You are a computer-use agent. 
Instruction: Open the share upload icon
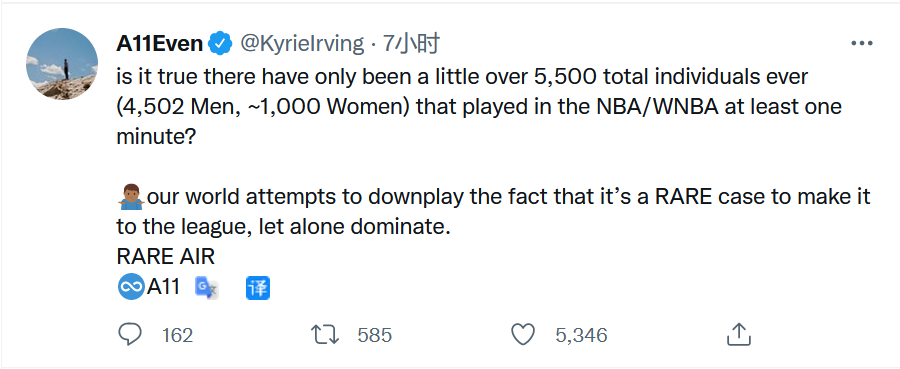coord(739,334)
